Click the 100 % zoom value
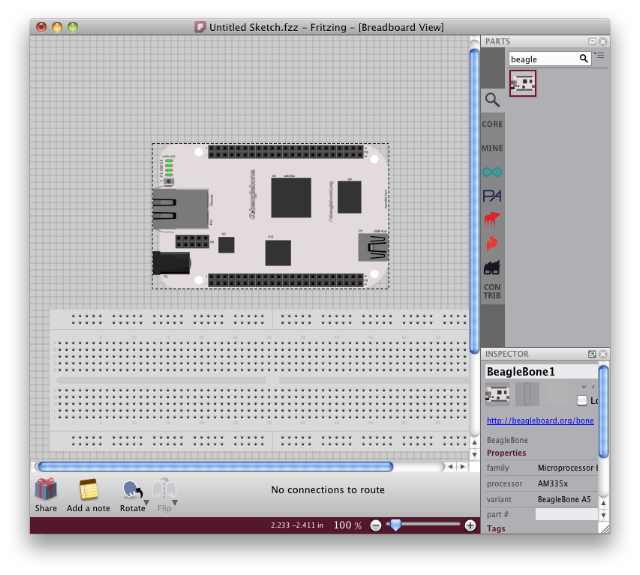This screenshot has width=640, height=575. 347,525
